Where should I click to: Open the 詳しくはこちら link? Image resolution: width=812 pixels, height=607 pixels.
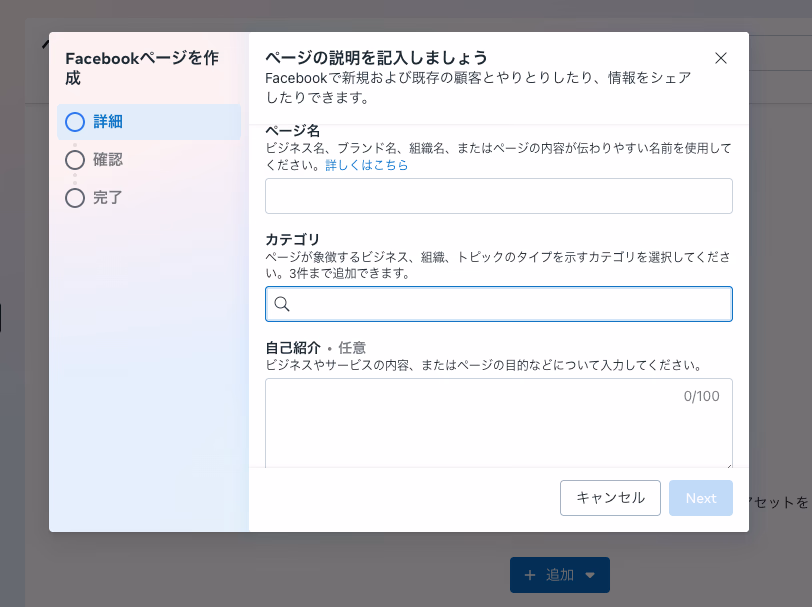pos(367,165)
